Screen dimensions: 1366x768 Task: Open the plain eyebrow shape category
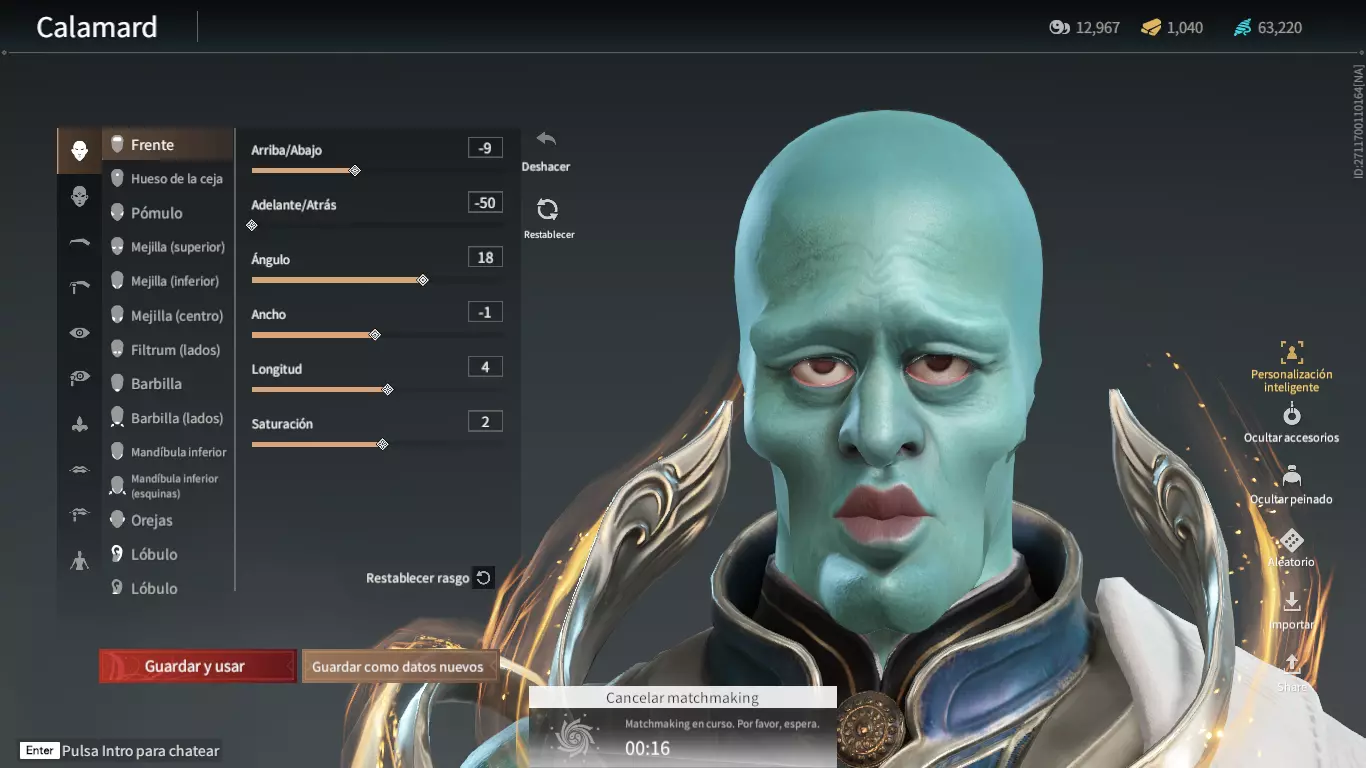point(79,242)
